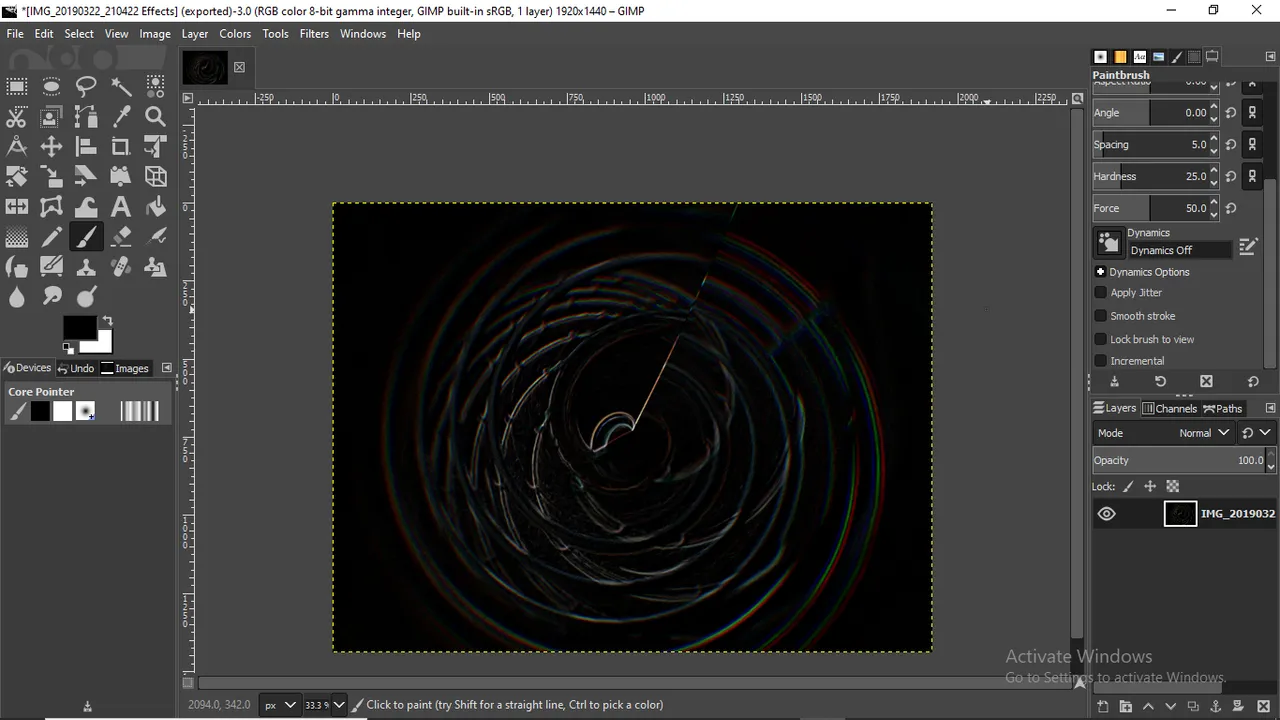1280x720 pixels.
Task: Select the 3D Transform cube tool
Action: pos(155,176)
